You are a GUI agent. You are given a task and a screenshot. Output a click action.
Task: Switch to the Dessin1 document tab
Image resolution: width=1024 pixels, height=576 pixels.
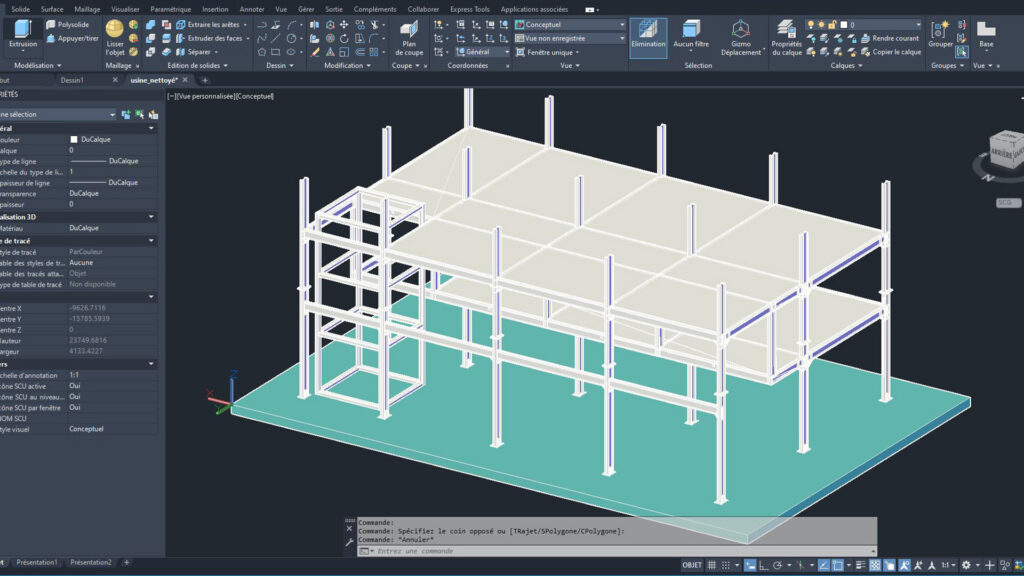tap(72, 80)
